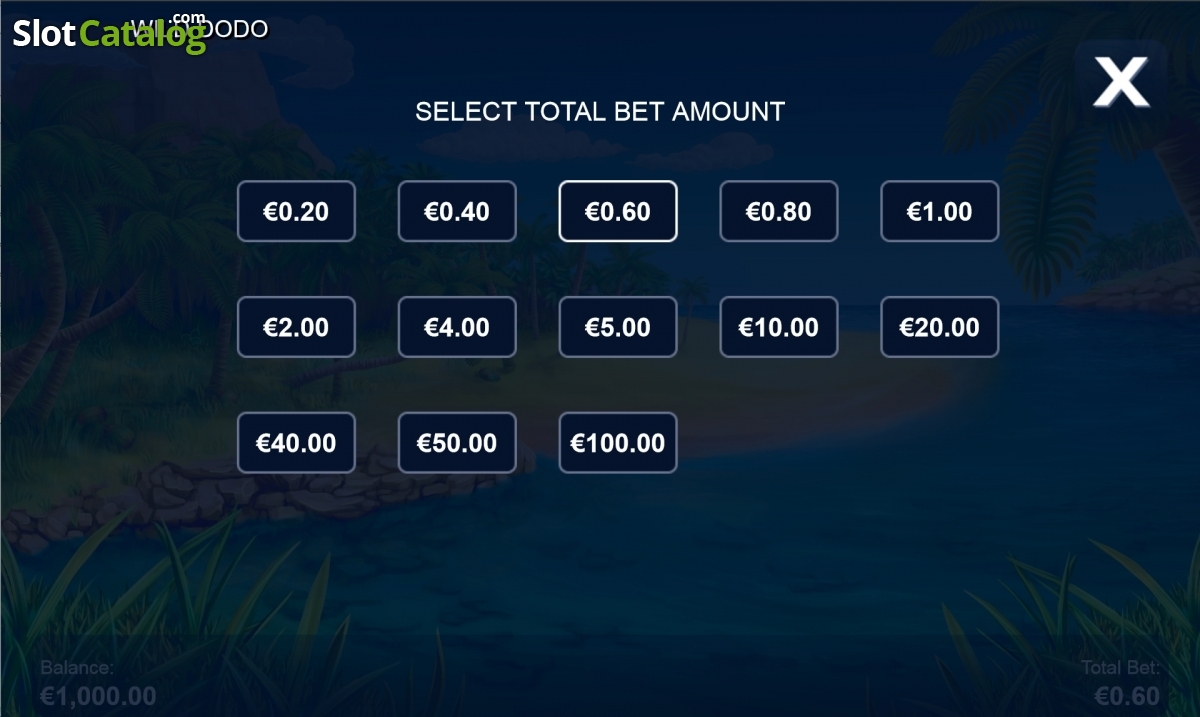Close the bet selection with X icon

coord(1121,81)
